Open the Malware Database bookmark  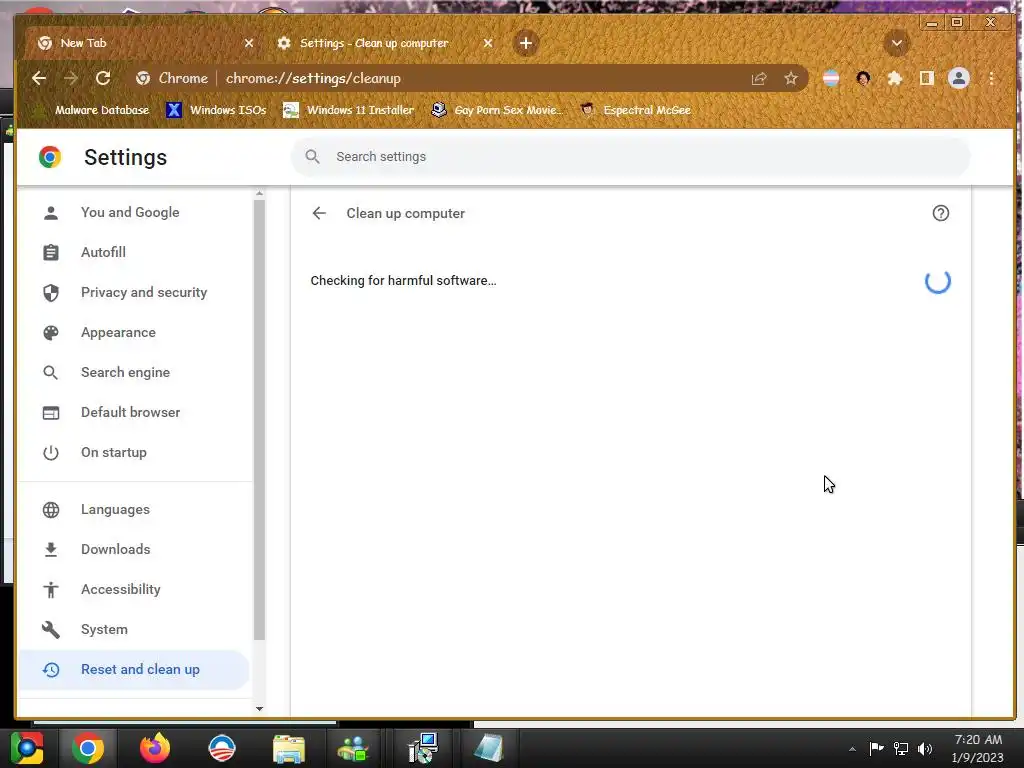91,110
